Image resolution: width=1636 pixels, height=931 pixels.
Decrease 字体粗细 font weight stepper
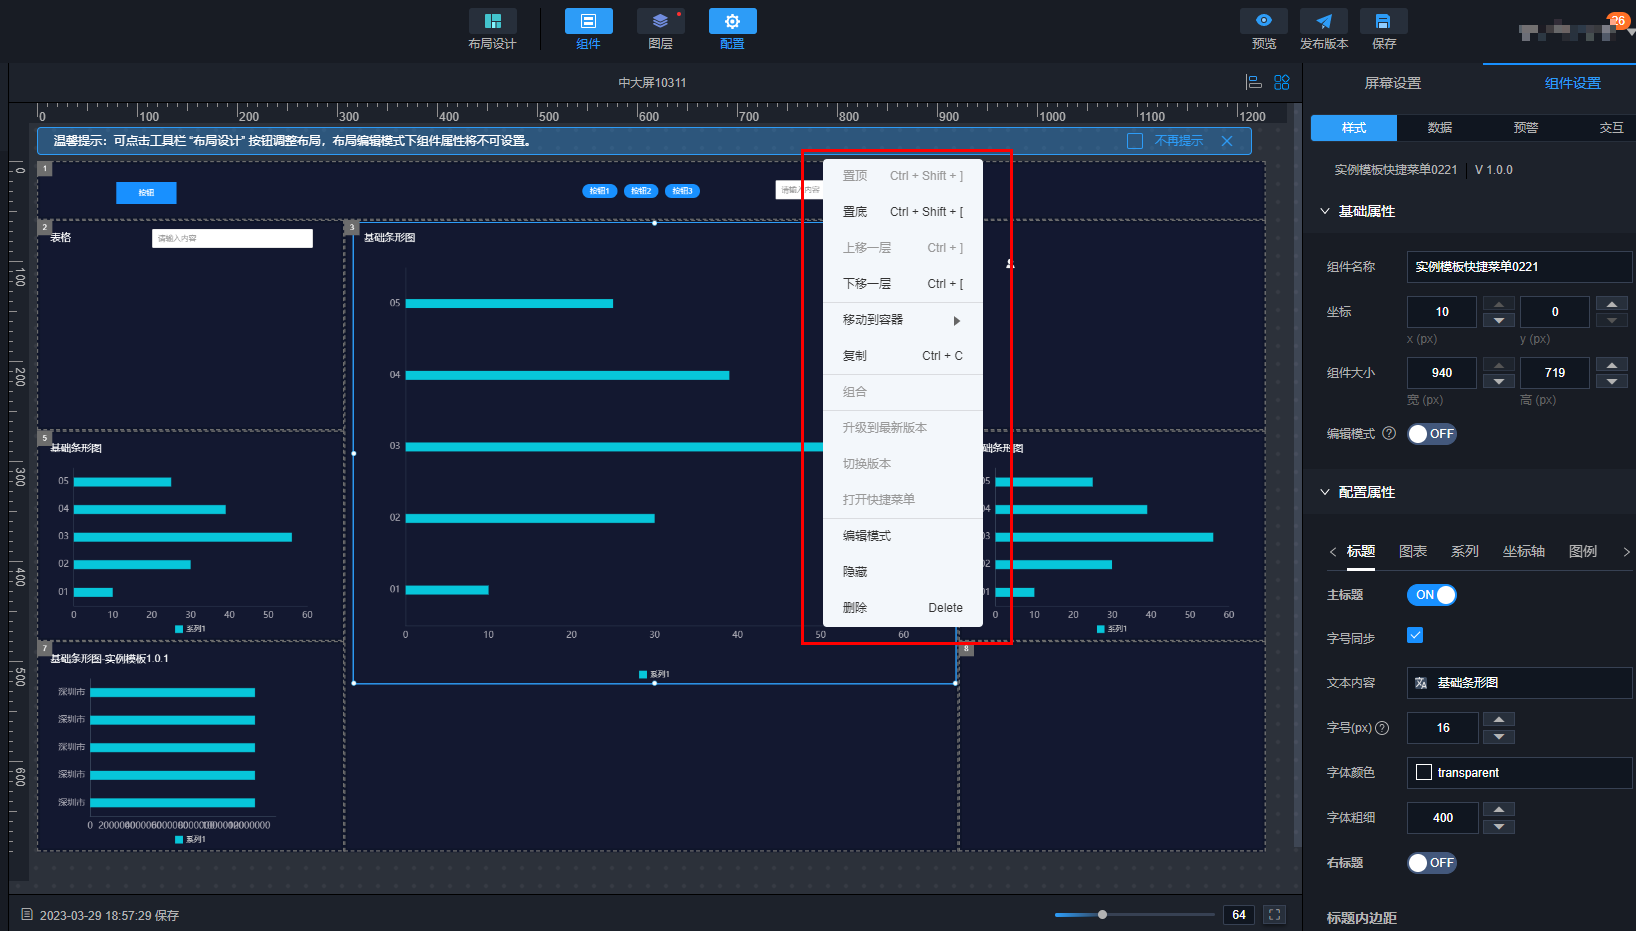click(x=1498, y=826)
